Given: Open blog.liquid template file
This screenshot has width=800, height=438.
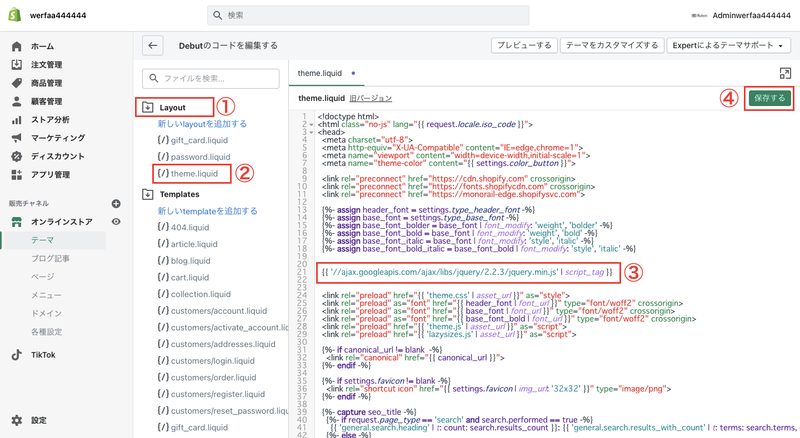Looking at the screenshot, I should click(x=184, y=261).
